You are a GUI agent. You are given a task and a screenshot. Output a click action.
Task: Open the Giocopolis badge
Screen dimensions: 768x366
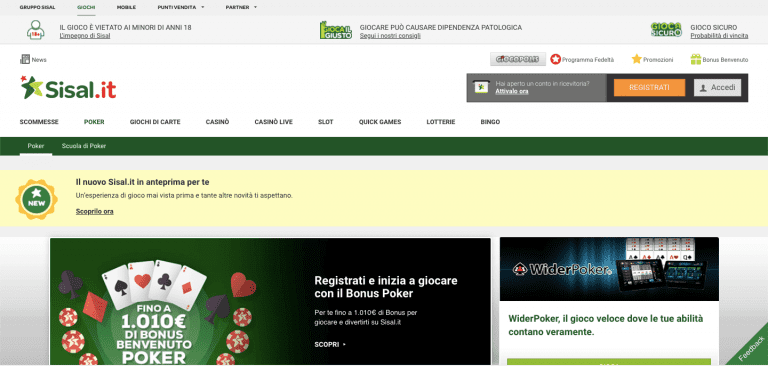pyautogui.click(x=518, y=59)
